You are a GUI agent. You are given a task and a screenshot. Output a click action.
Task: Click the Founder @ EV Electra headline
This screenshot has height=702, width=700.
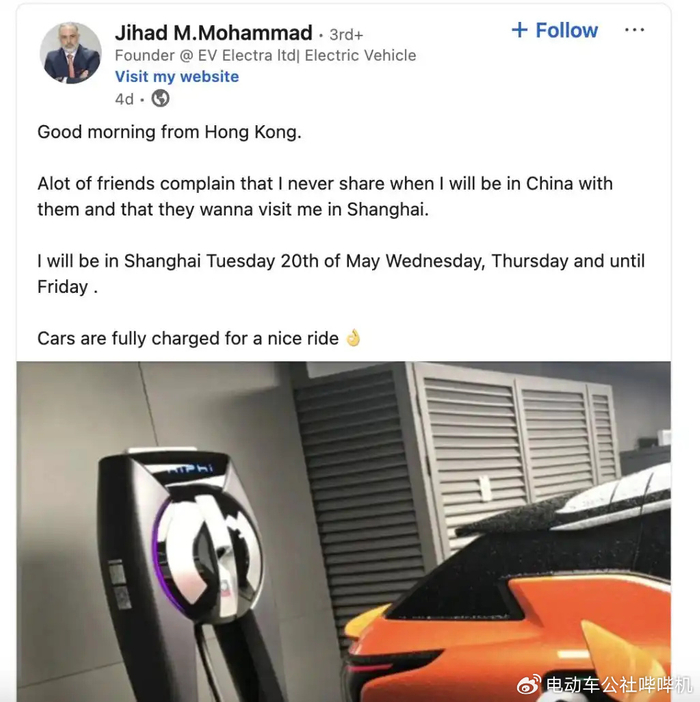(265, 56)
